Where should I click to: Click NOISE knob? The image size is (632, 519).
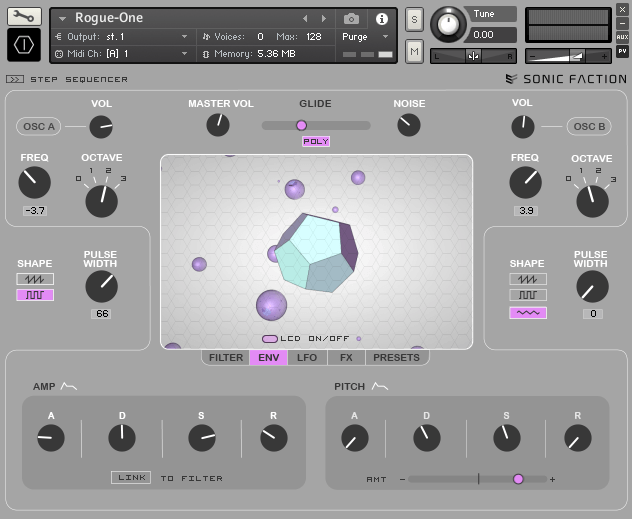click(409, 125)
